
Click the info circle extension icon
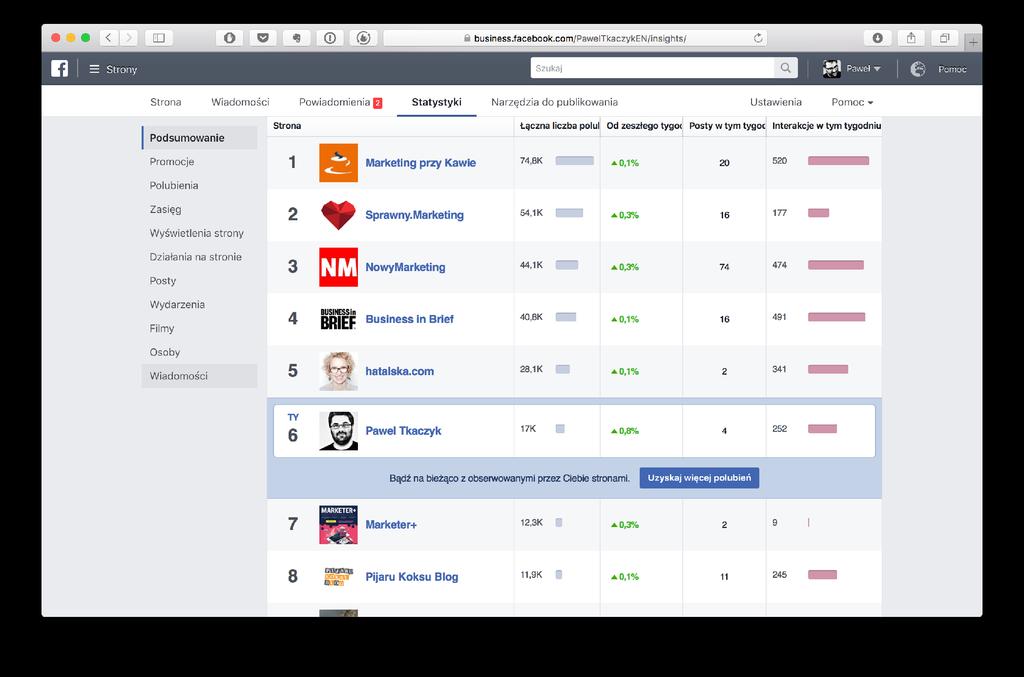[x=330, y=38]
